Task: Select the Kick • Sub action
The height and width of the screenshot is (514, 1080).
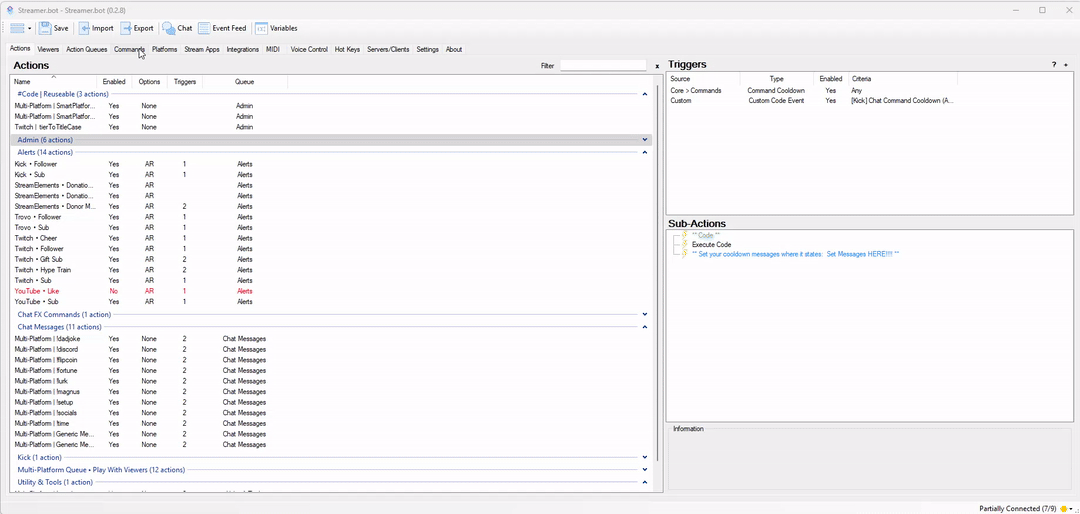Action: coord(30,175)
